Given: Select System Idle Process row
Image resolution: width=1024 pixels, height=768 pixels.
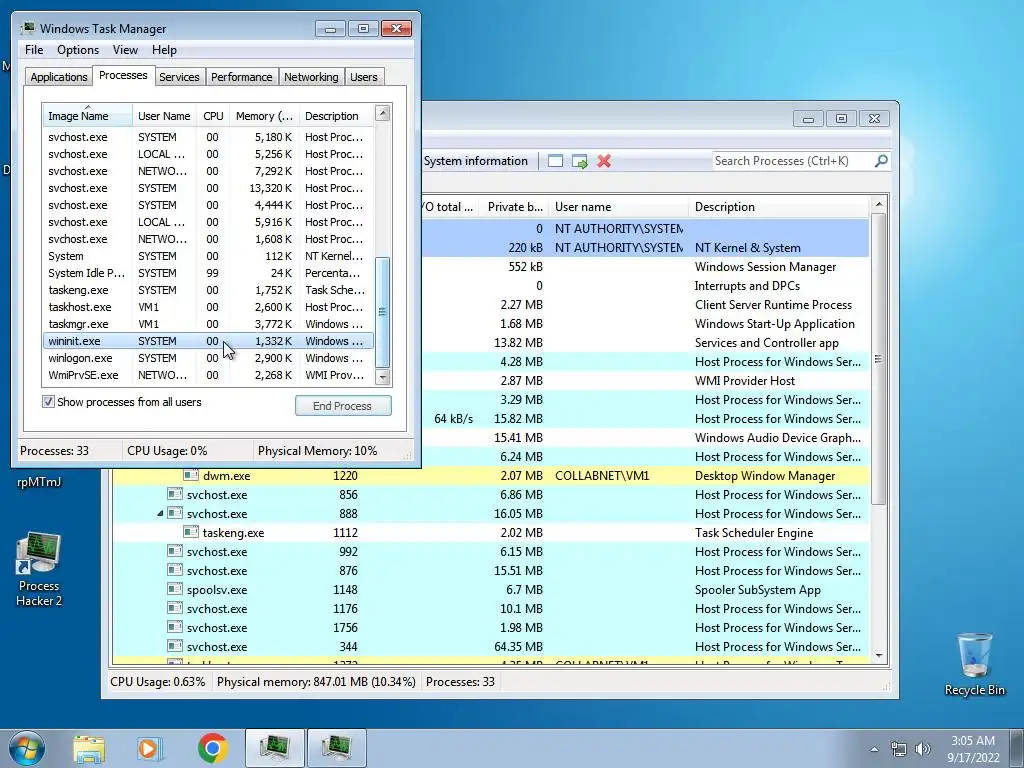Looking at the screenshot, I should coord(208,273).
